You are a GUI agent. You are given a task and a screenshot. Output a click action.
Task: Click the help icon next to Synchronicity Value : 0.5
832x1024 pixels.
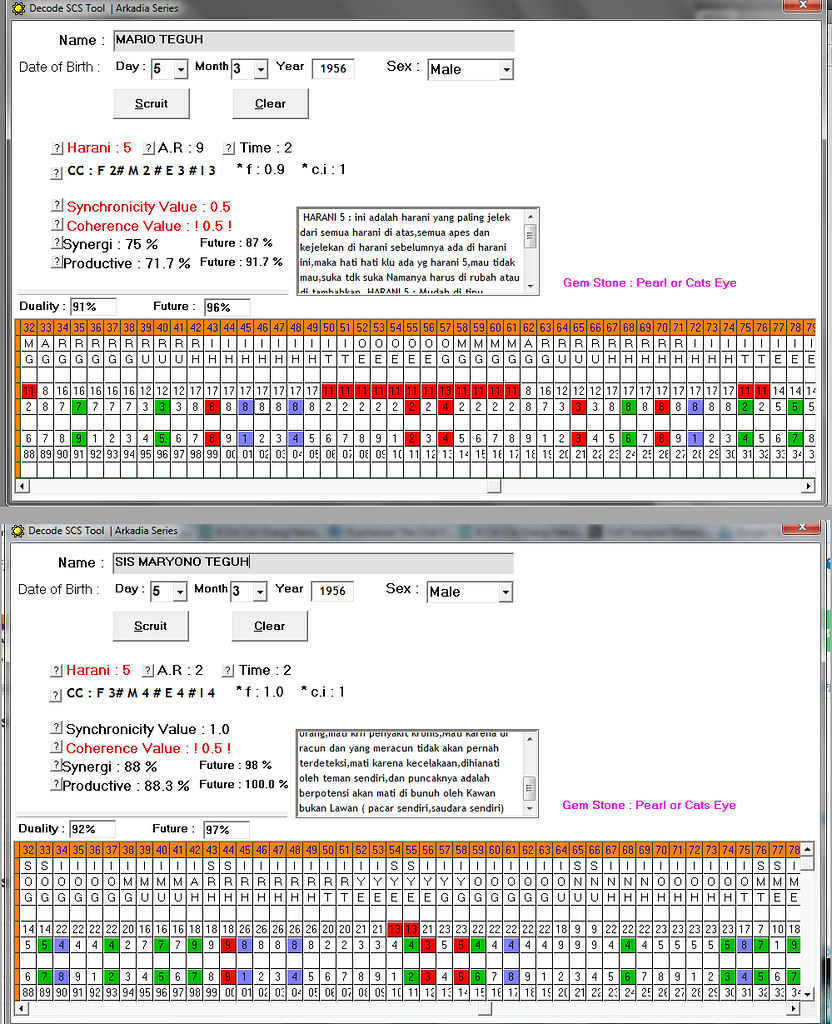click(57, 206)
